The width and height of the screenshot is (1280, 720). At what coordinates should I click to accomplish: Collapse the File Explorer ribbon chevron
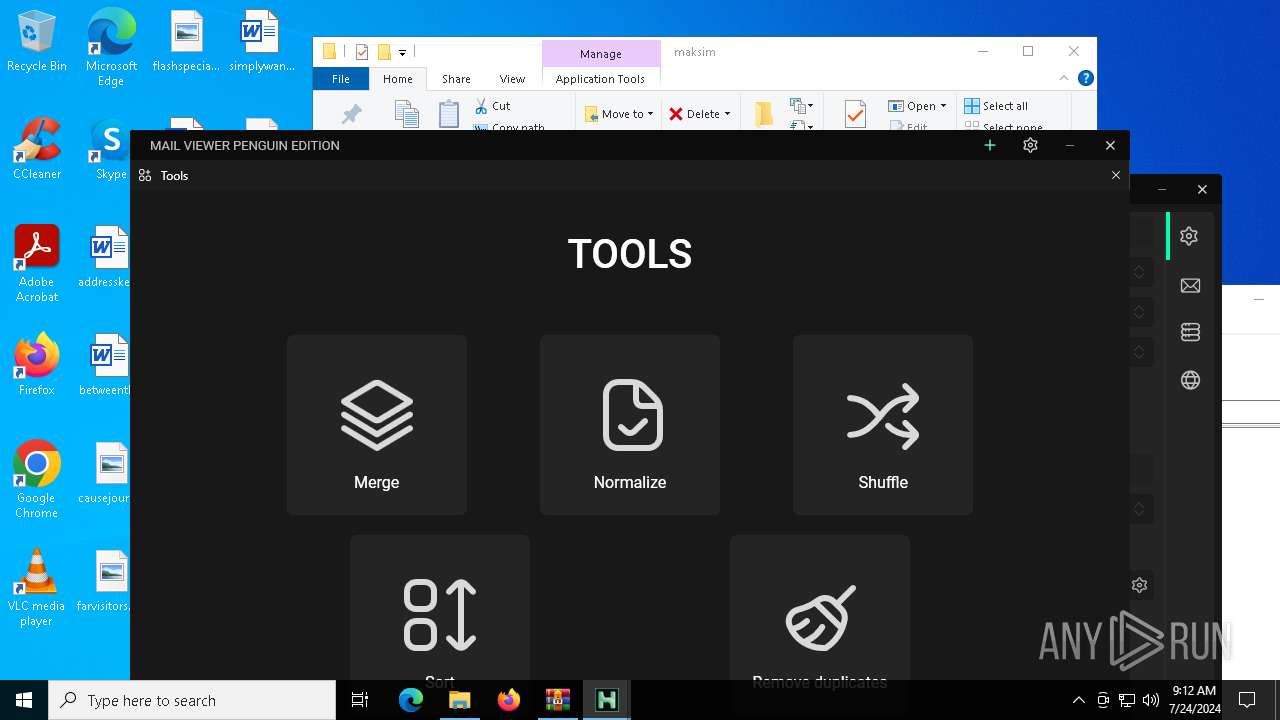click(1064, 78)
